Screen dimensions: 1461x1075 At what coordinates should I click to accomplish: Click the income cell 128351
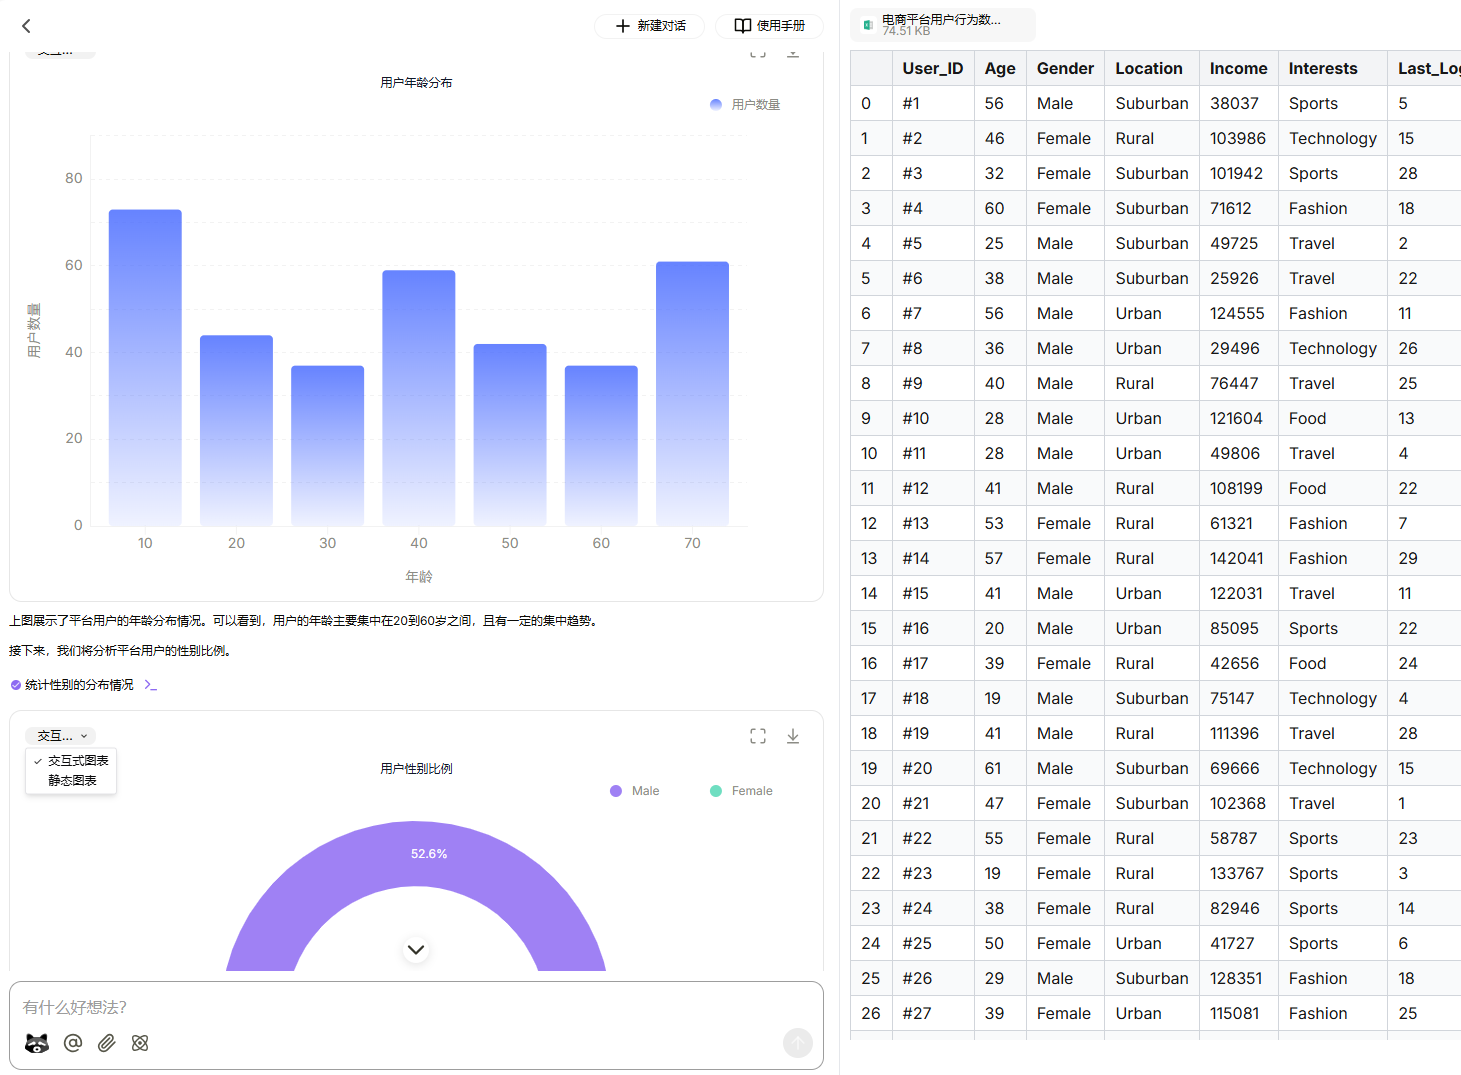[x=1238, y=979]
